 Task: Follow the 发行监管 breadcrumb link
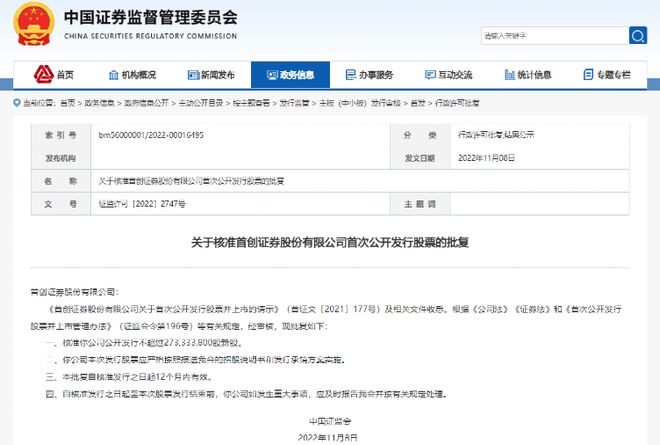(294, 103)
